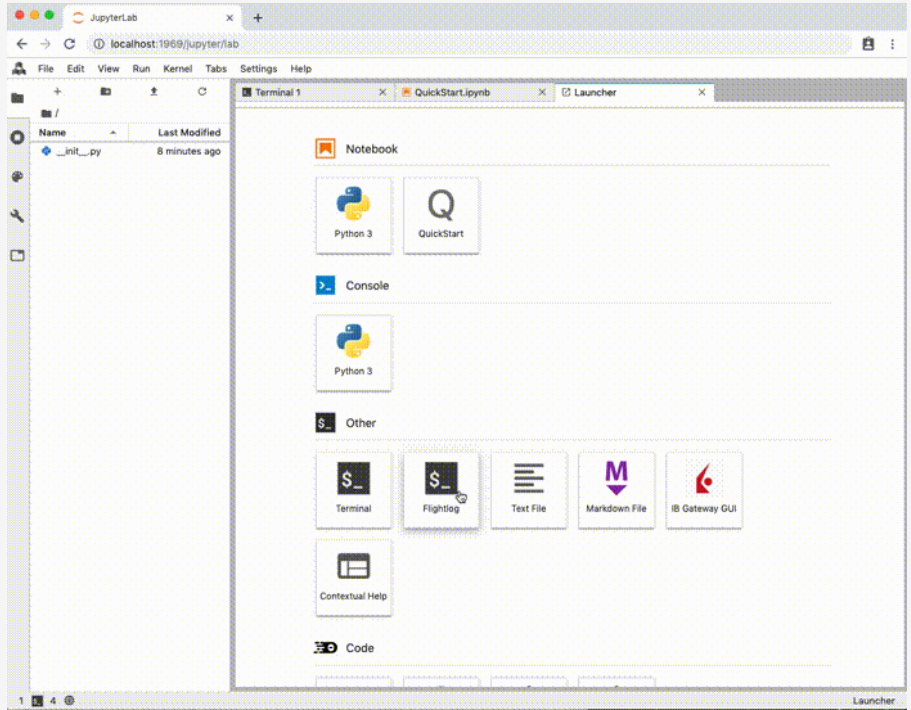Create a new Markdown File
911x710 pixels.
616,489
